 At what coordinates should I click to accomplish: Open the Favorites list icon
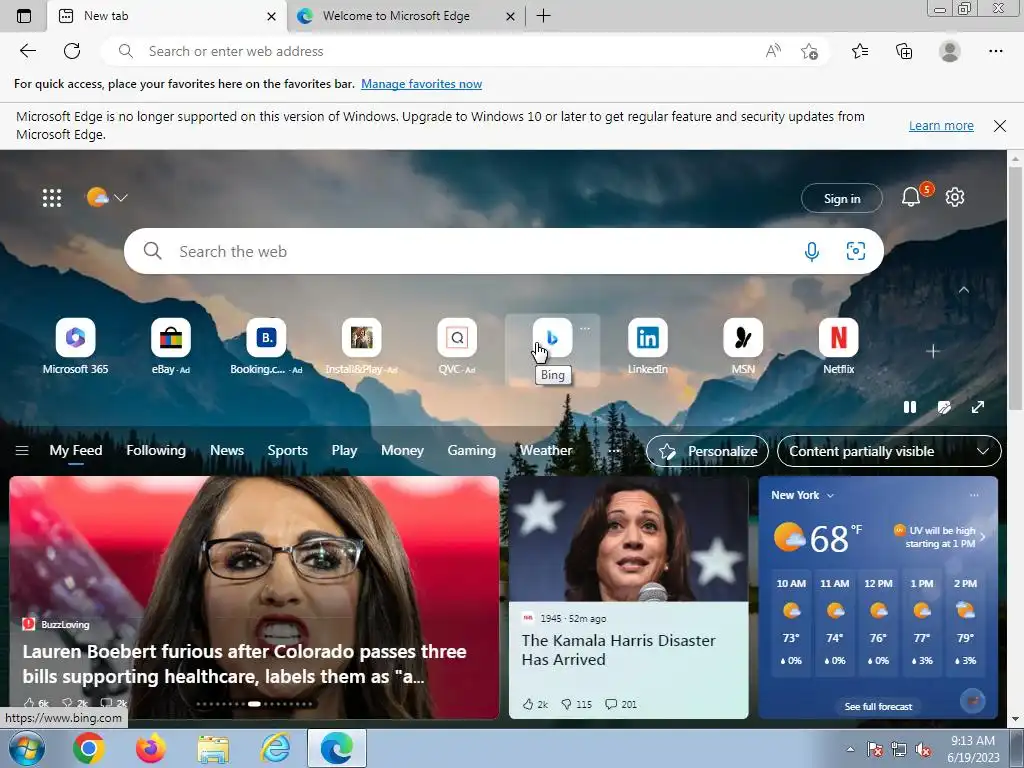pyautogui.click(x=860, y=51)
